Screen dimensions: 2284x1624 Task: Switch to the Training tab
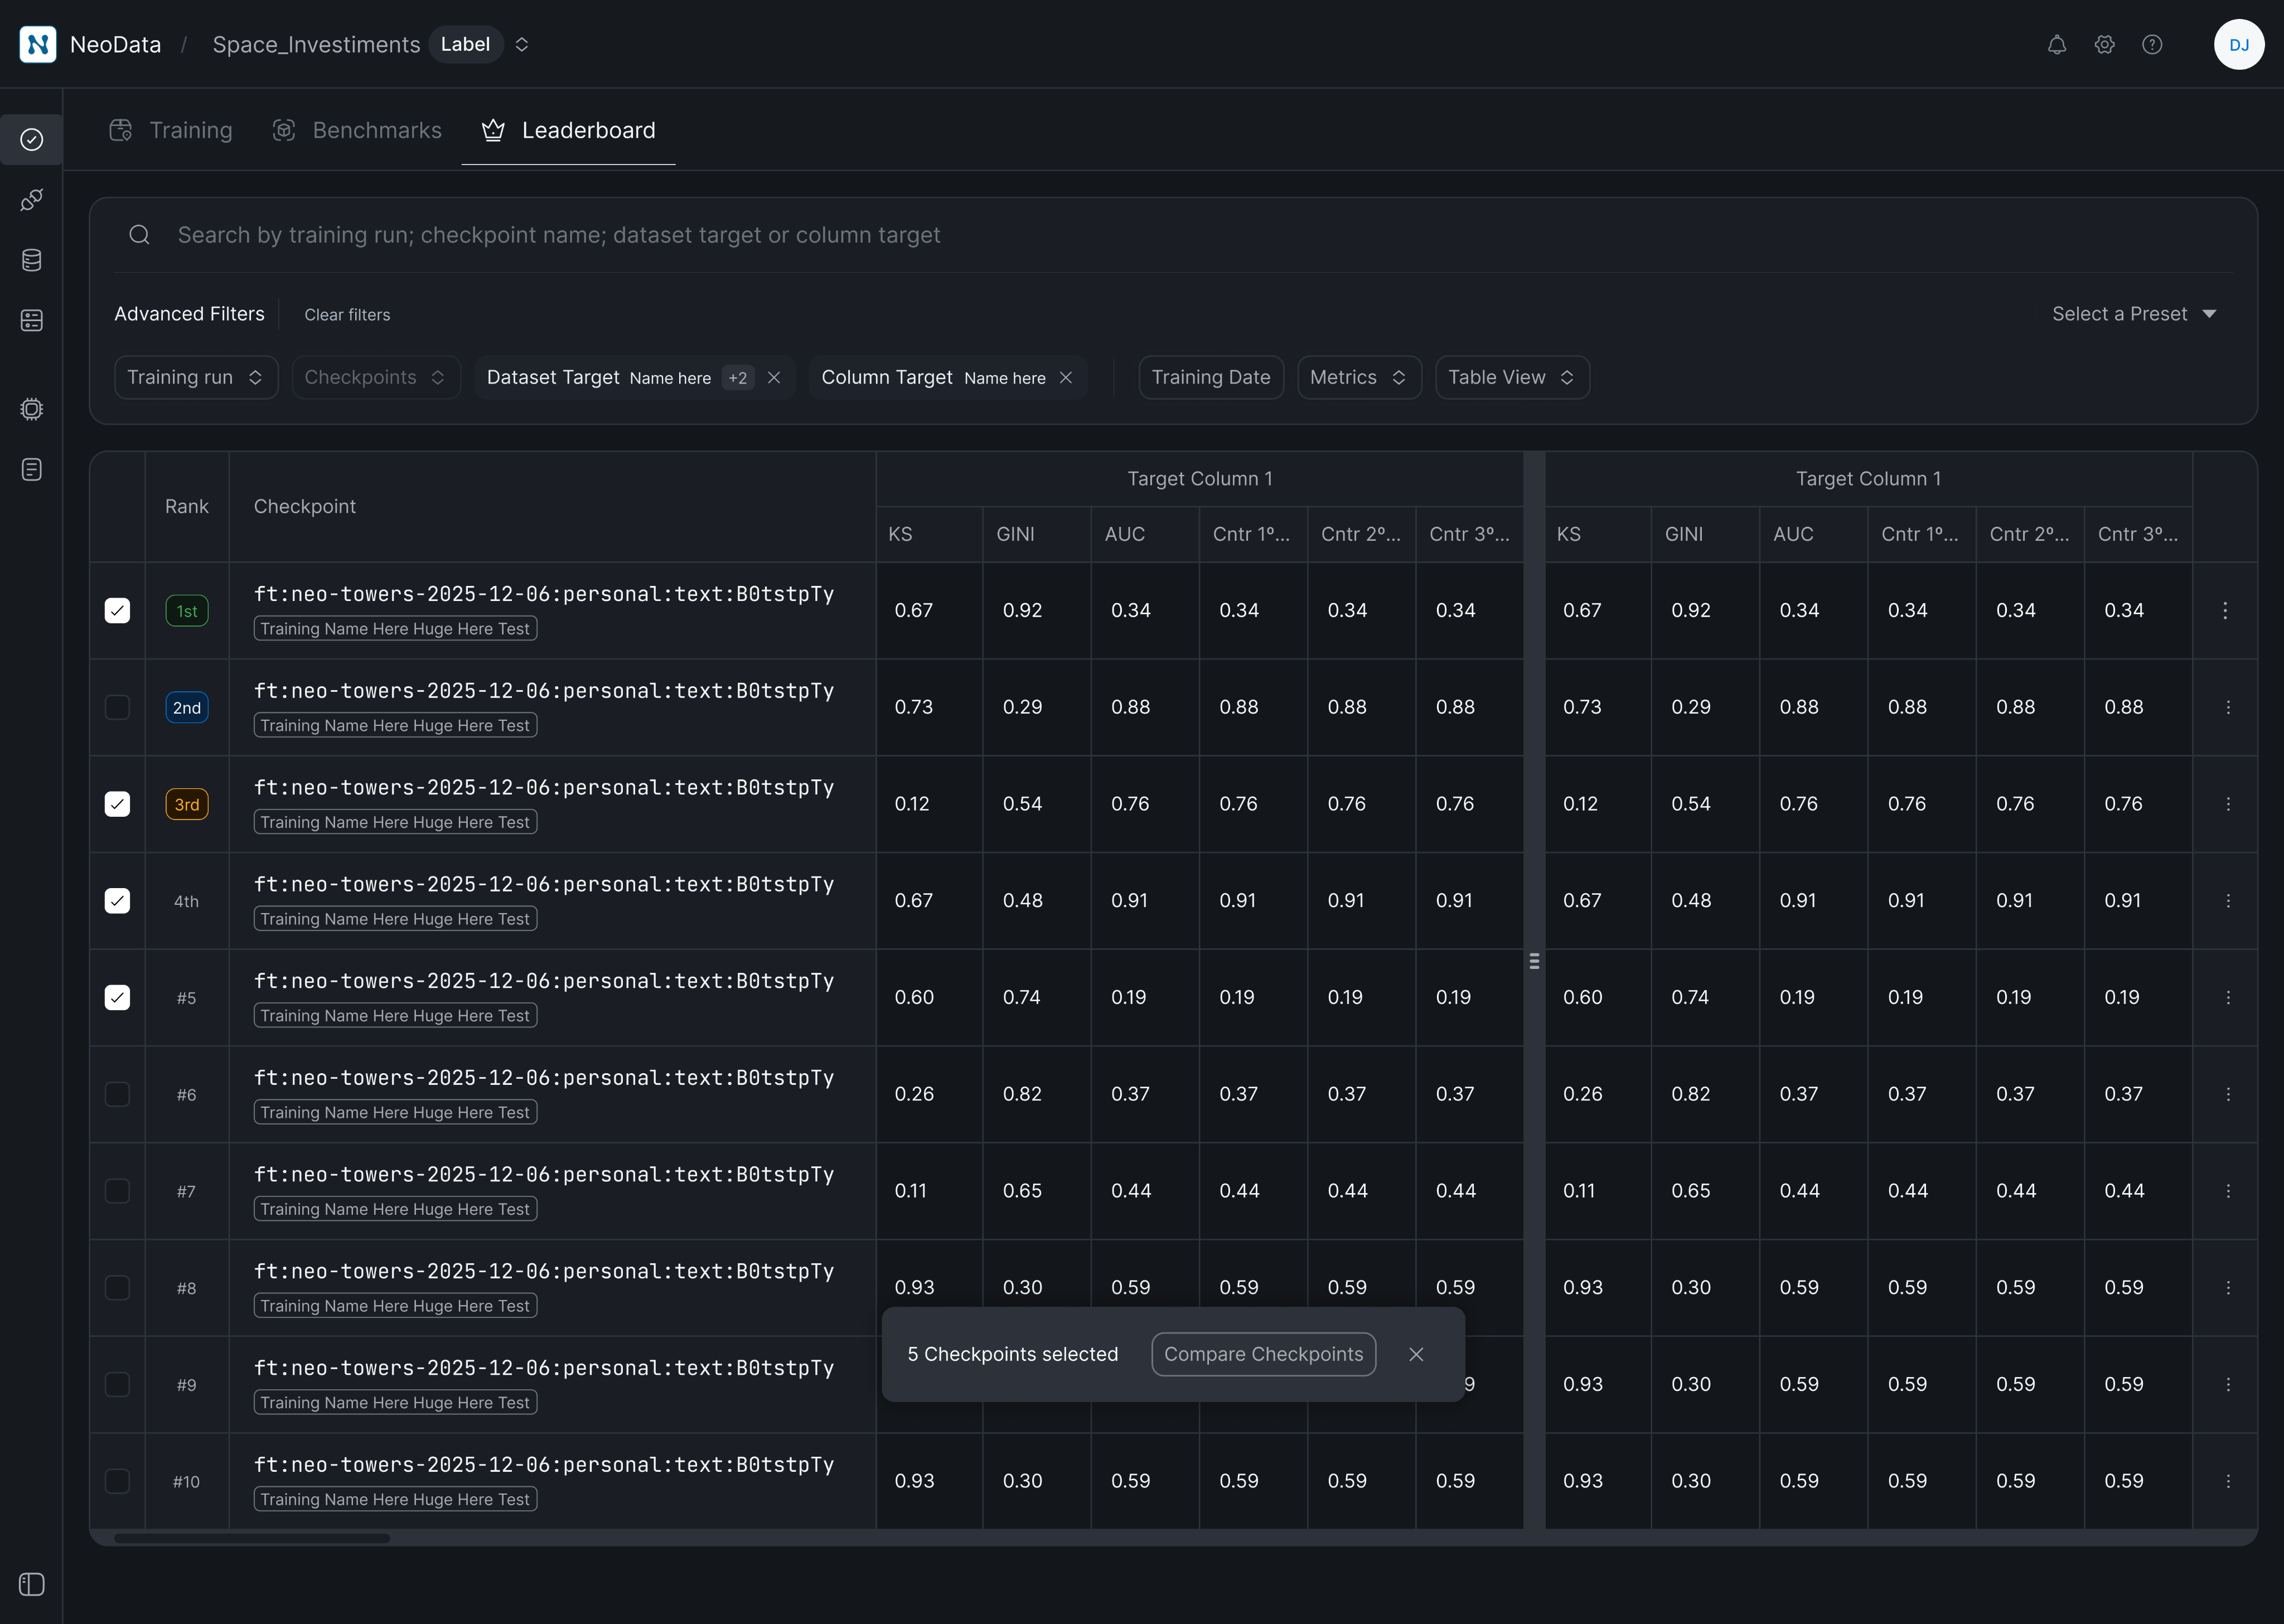171,130
